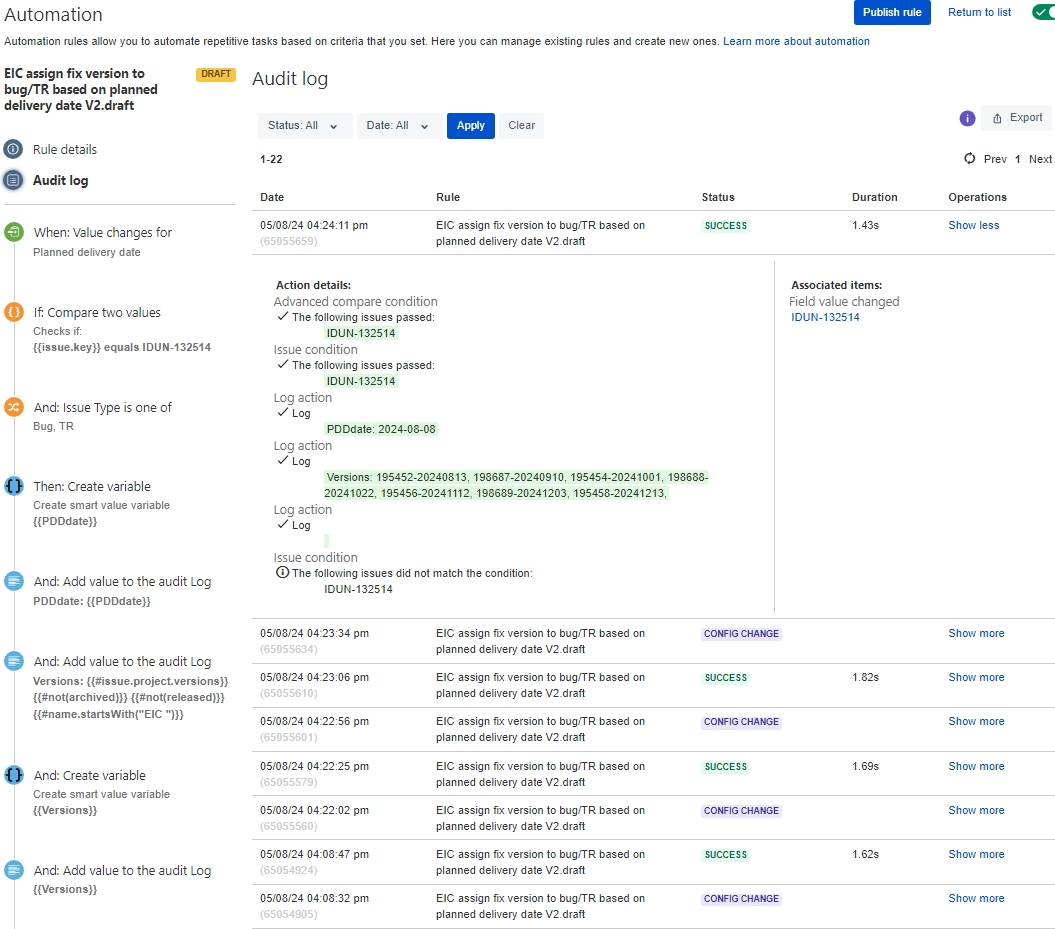Expand Show more for 04:08:47 pm entry
This screenshot has width=1055, height=929.
pyautogui.click(x=976, y=854)
